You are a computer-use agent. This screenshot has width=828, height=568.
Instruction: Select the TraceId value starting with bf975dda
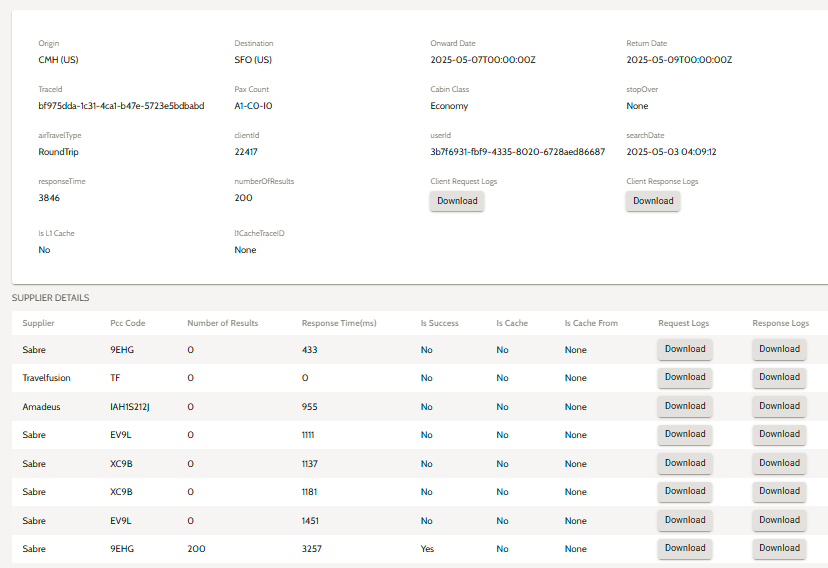coord(121,106)
